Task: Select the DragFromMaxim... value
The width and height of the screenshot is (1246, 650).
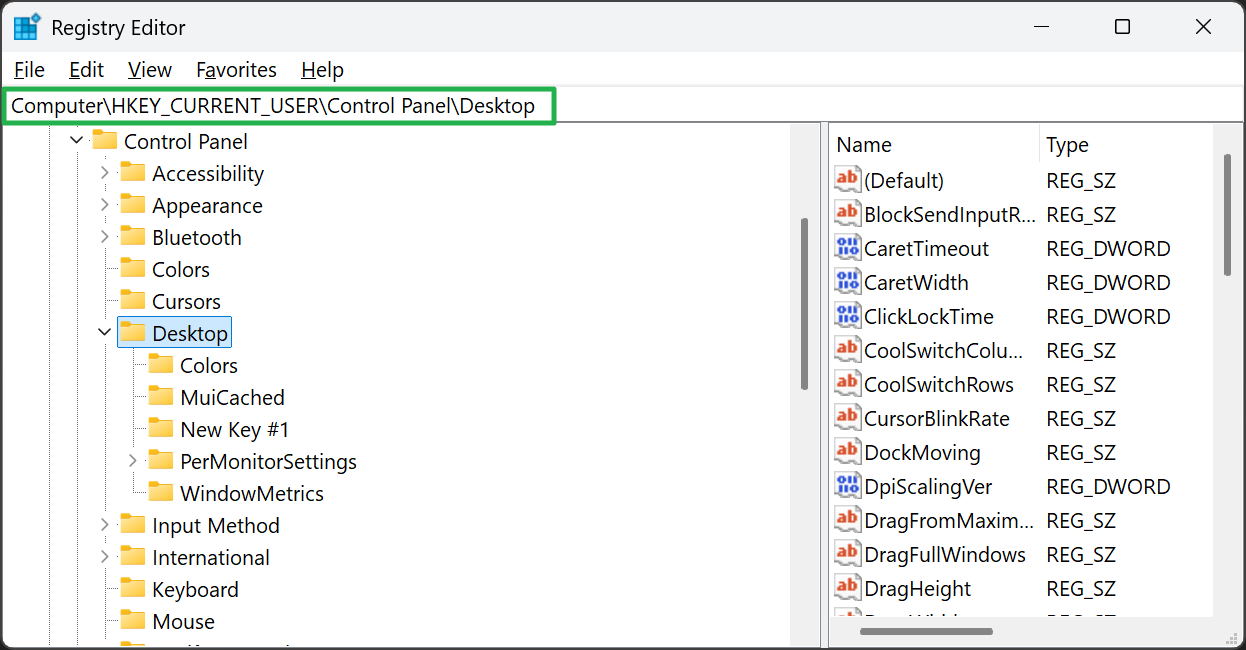Action: coord(949,520)
